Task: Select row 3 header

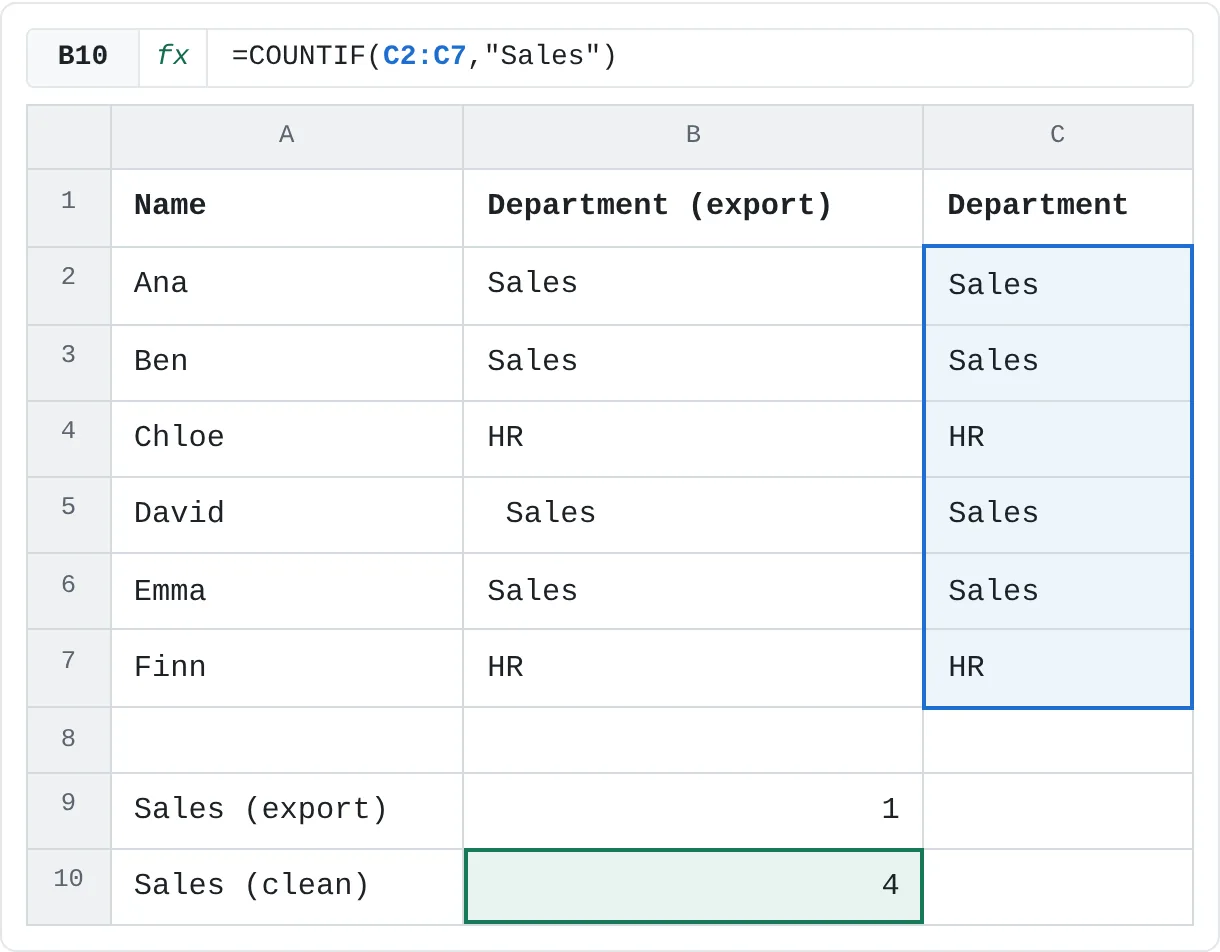Action: (x=69, y=362)
